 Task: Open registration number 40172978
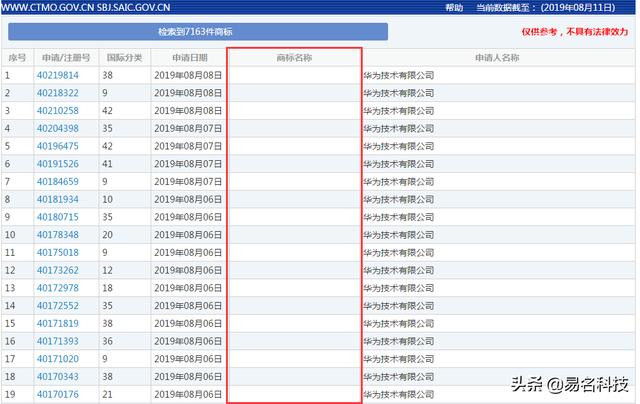(58, 288)
